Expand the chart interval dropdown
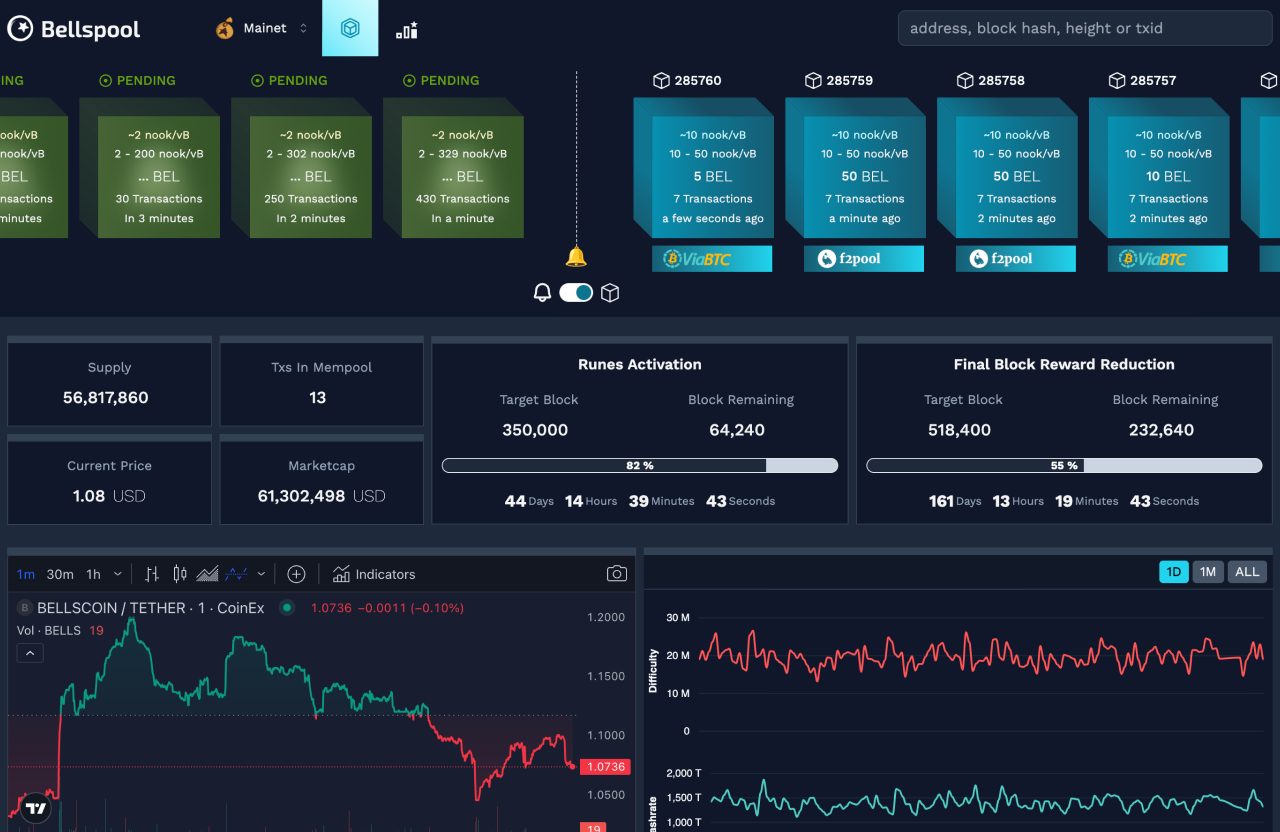 pos(118,574)
